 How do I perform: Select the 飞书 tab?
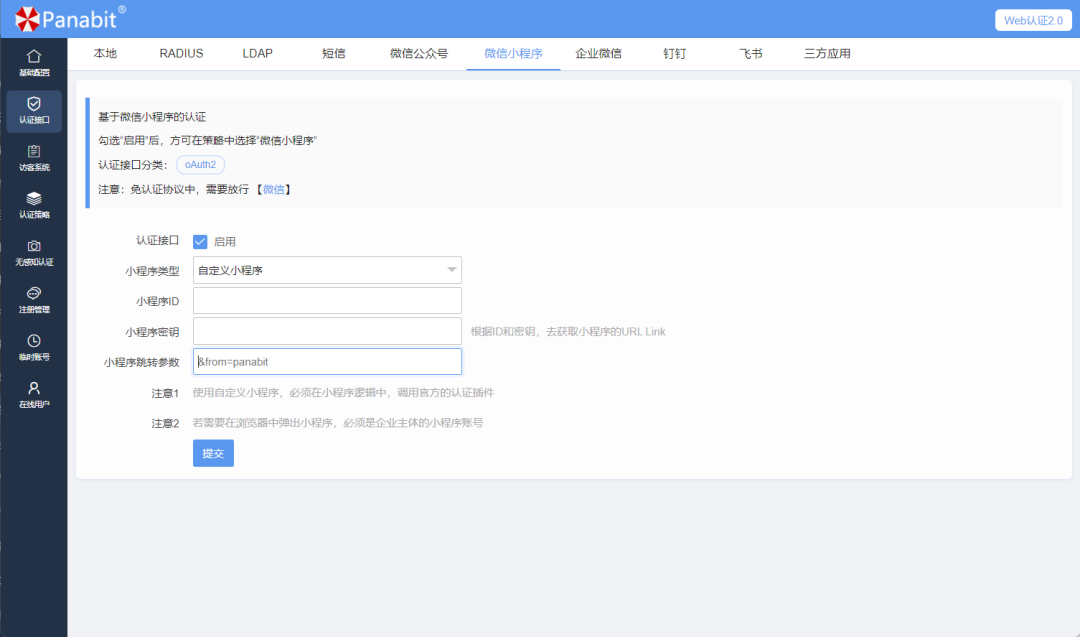pos(750,53)
